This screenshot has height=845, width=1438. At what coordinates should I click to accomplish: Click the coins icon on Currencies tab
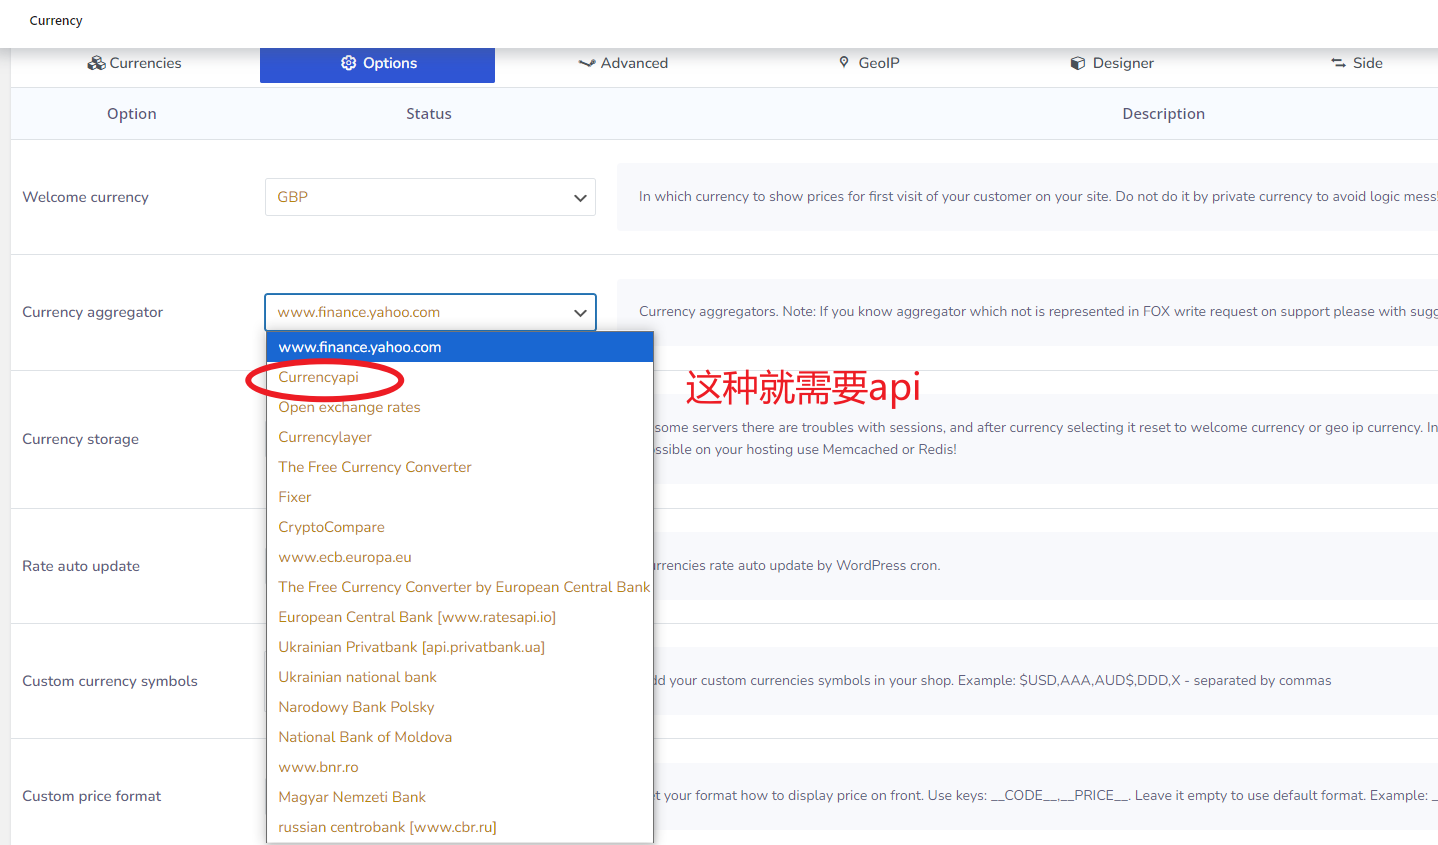coord(96,62)
